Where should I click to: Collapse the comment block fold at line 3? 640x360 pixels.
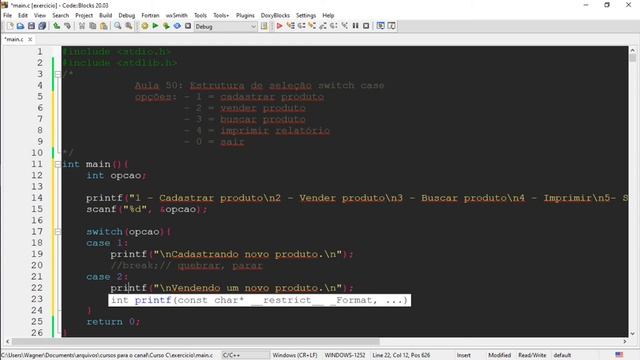coord(58,74)
